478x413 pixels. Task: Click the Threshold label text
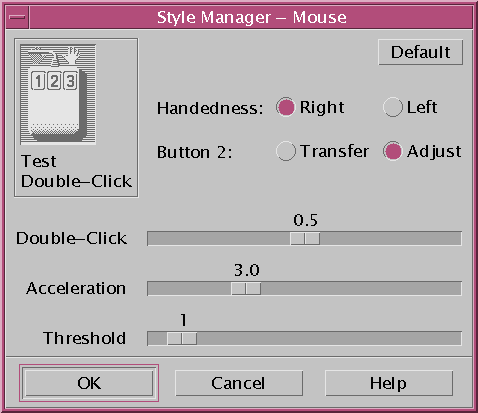[x=85, y=338]
